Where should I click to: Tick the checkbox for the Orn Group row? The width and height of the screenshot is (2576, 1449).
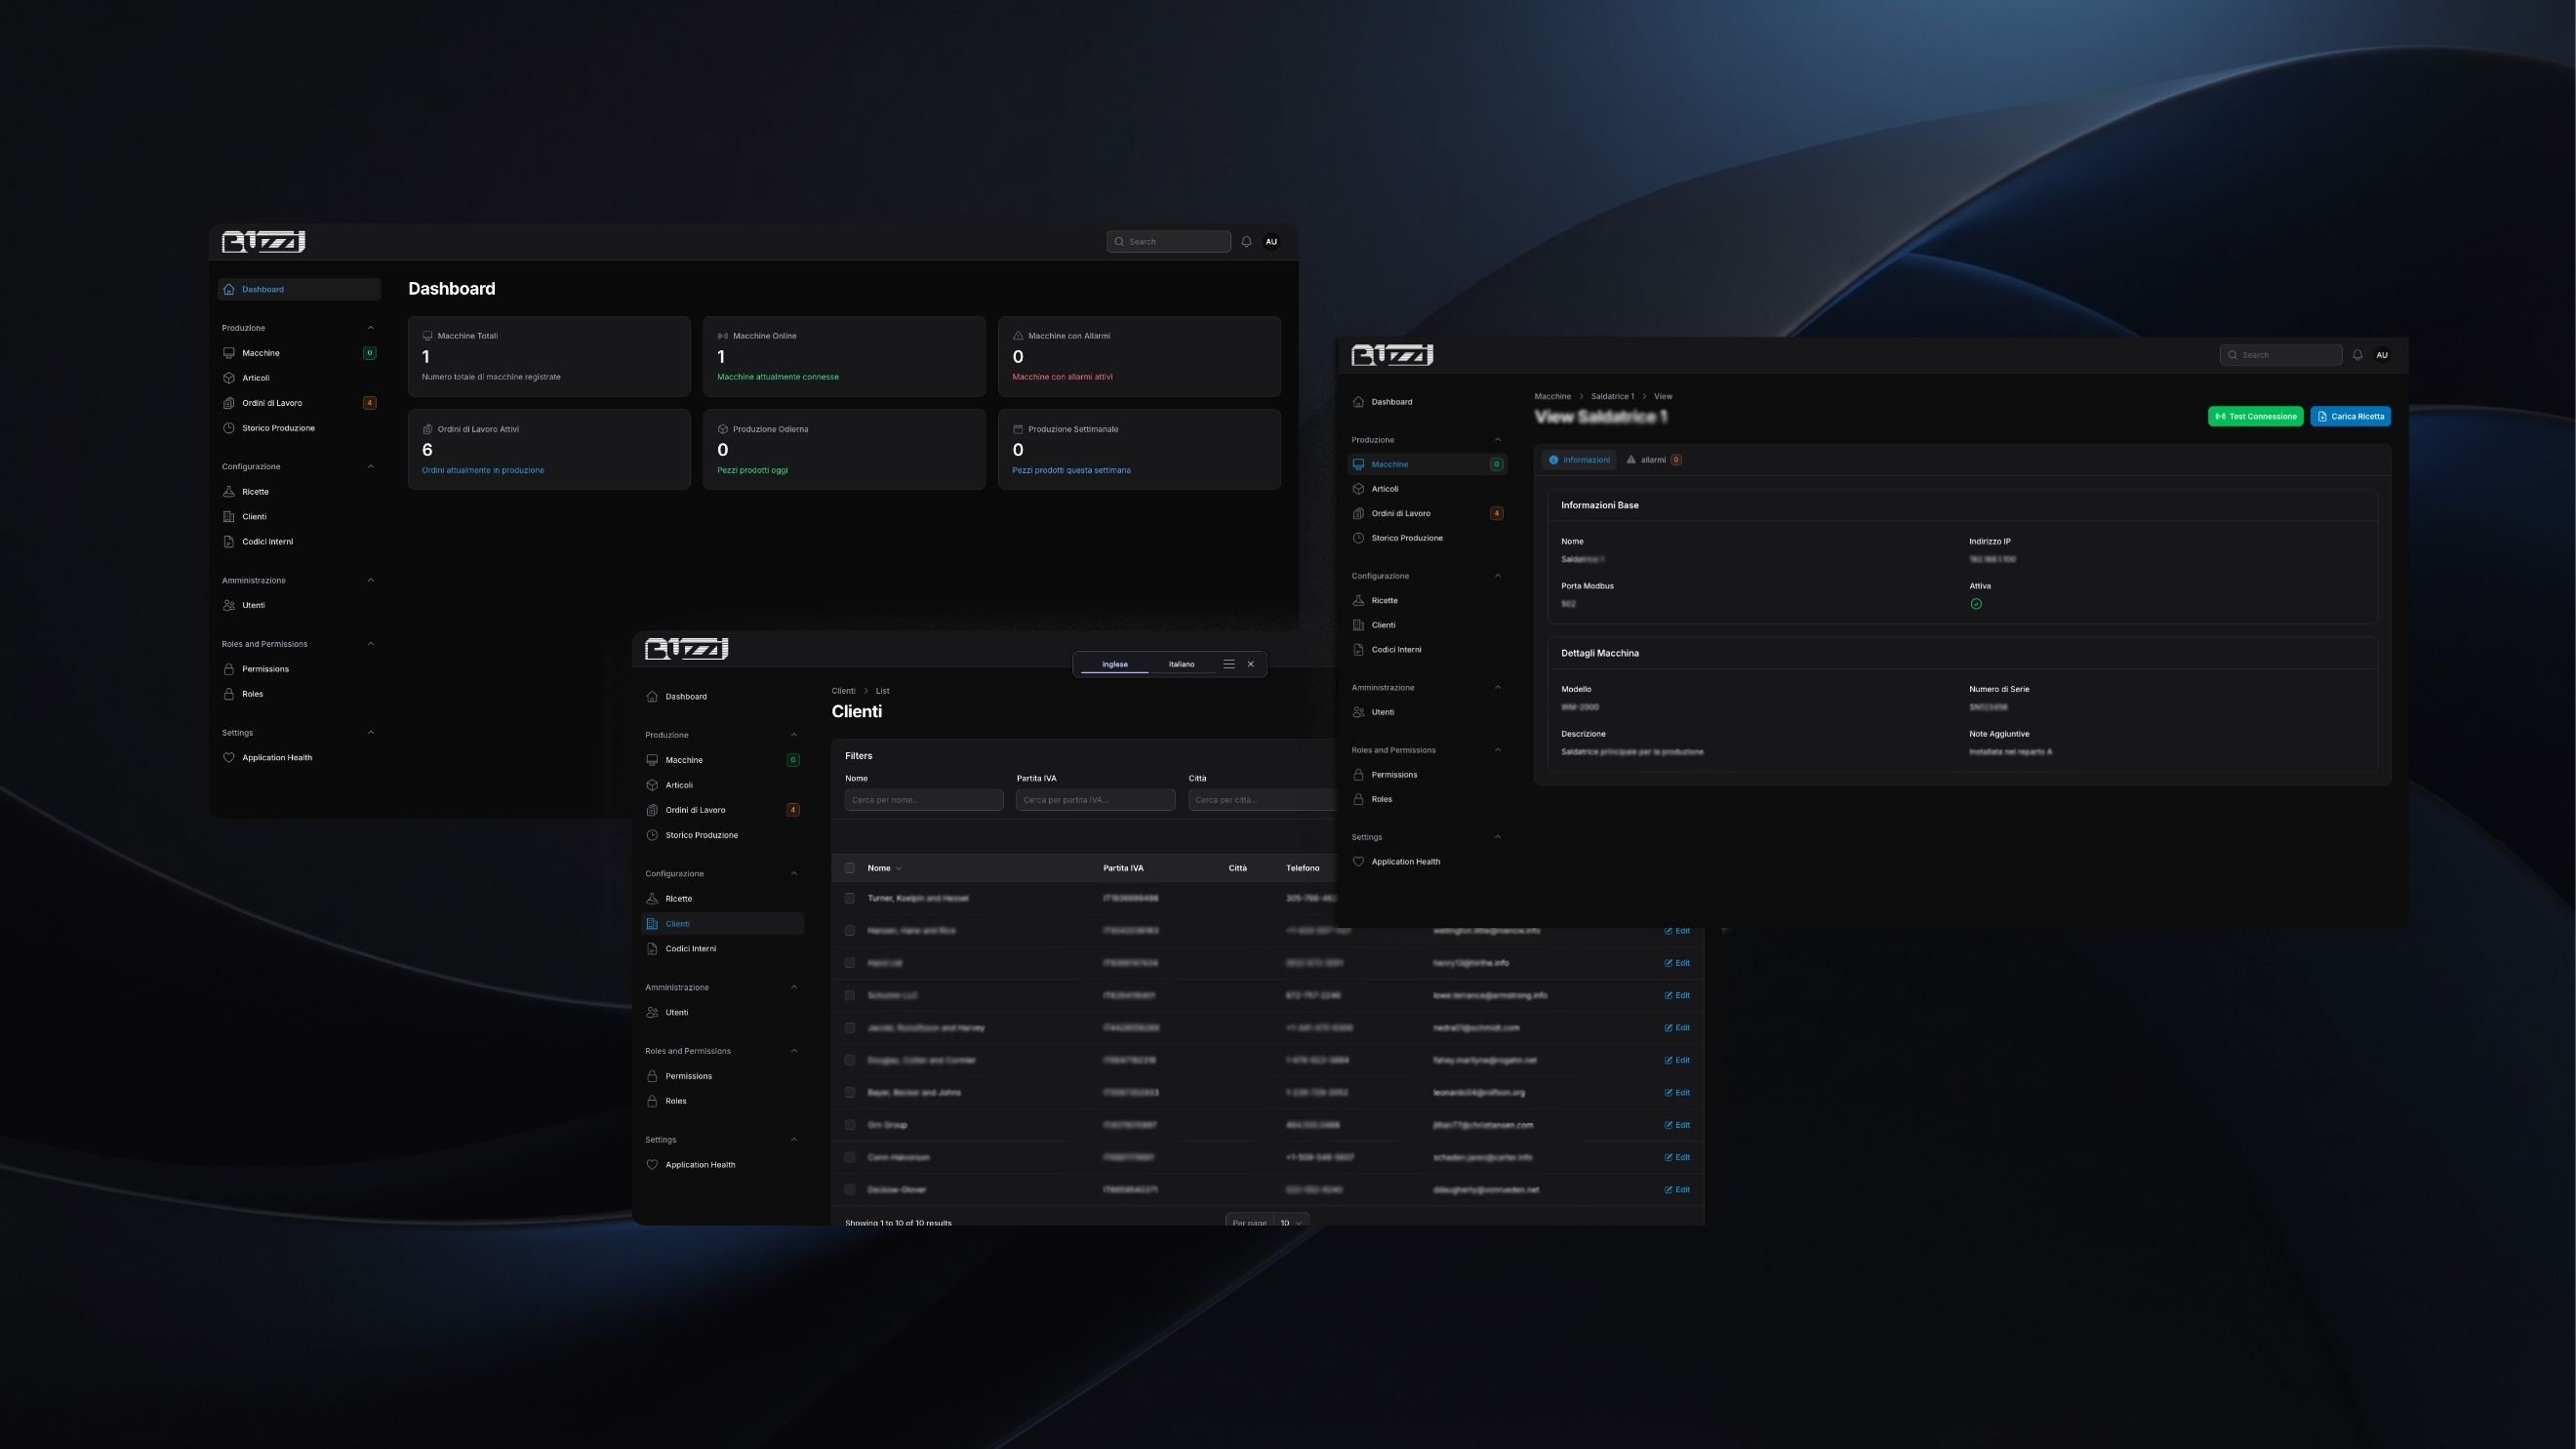pyautogui.click(x=850, y=1125)
